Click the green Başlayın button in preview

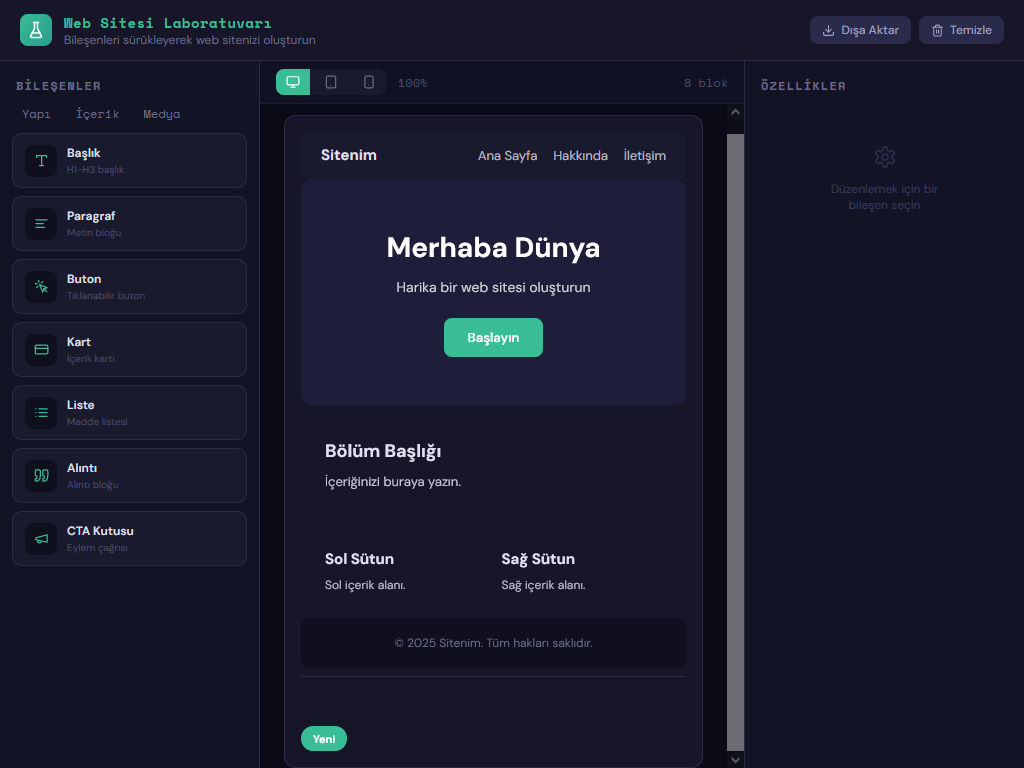pyautogui.click(x=493, y=337)
